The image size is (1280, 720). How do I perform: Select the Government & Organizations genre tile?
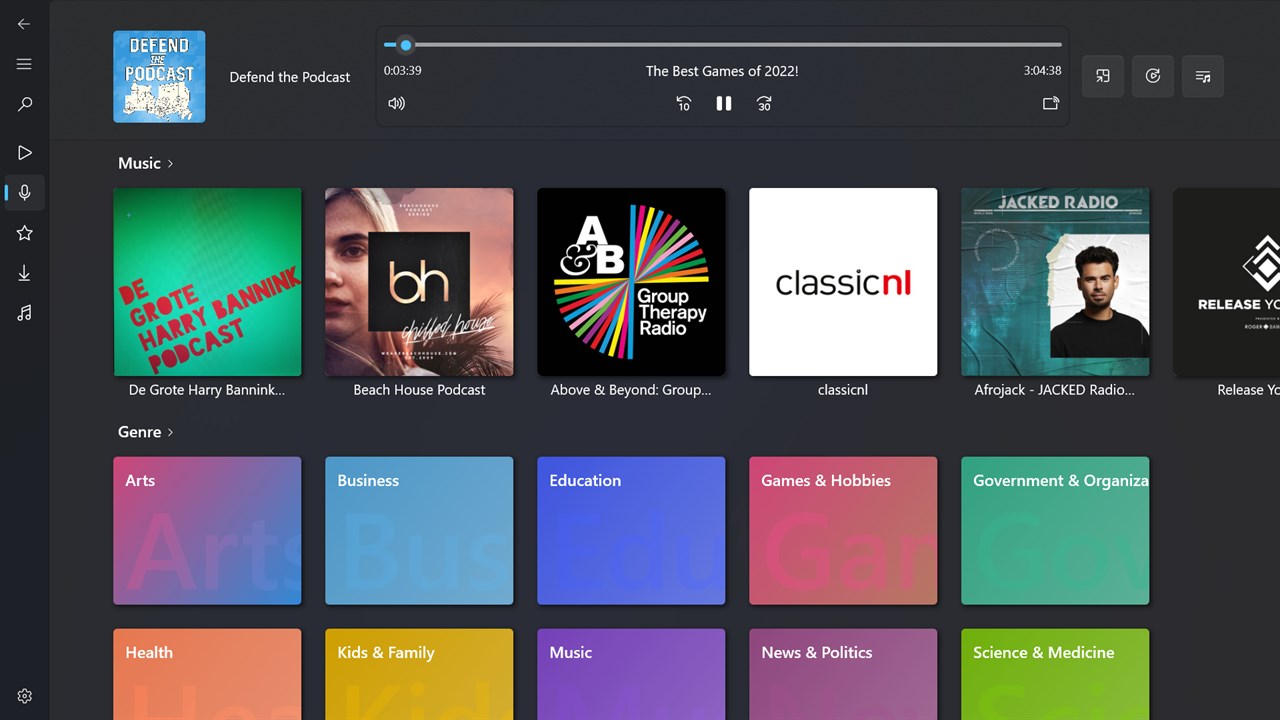(1055, 531)
